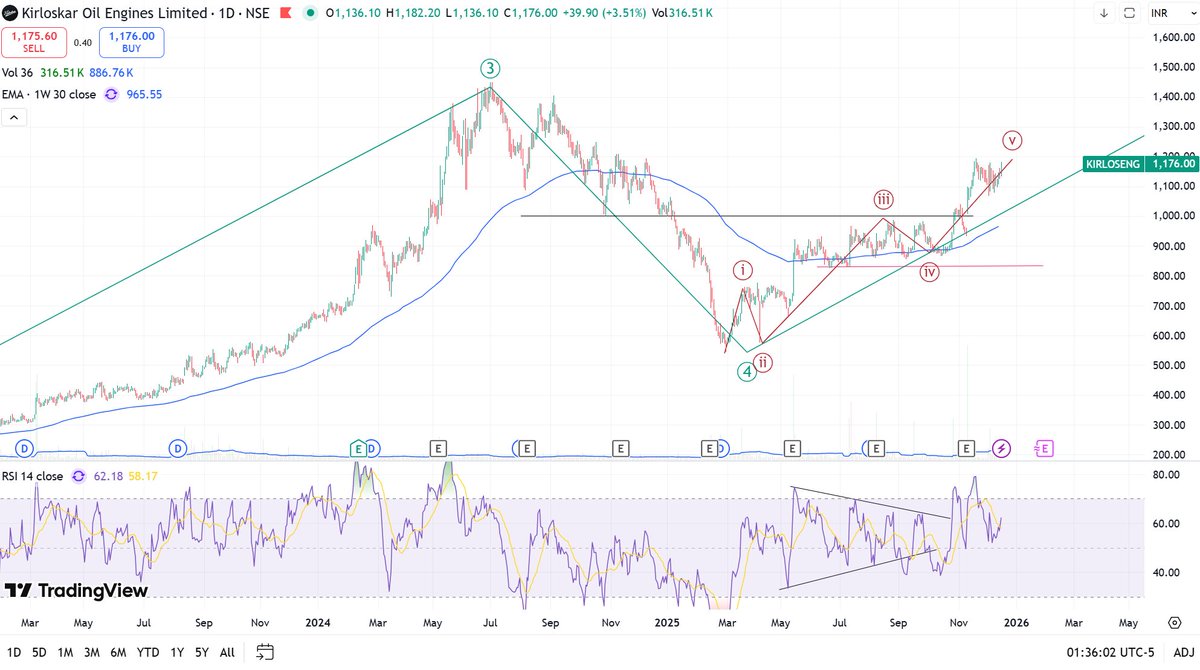Select the 1Y time range

(x=176, y=652)
